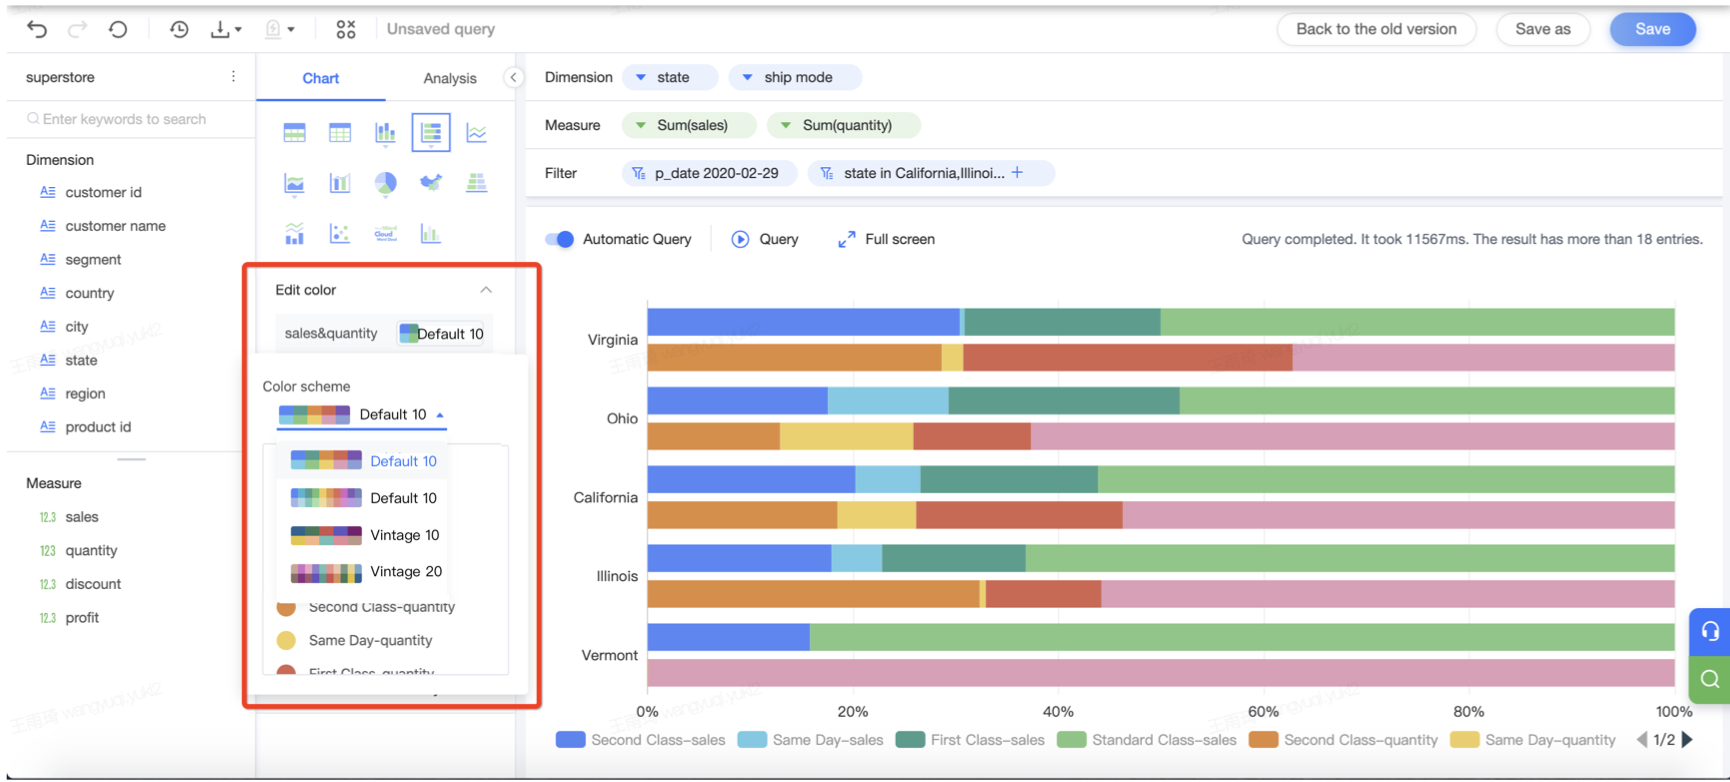Click the blue Save button
Image resolution: width=1730 pixels, height=782 pixels.
coord(1653,29)
